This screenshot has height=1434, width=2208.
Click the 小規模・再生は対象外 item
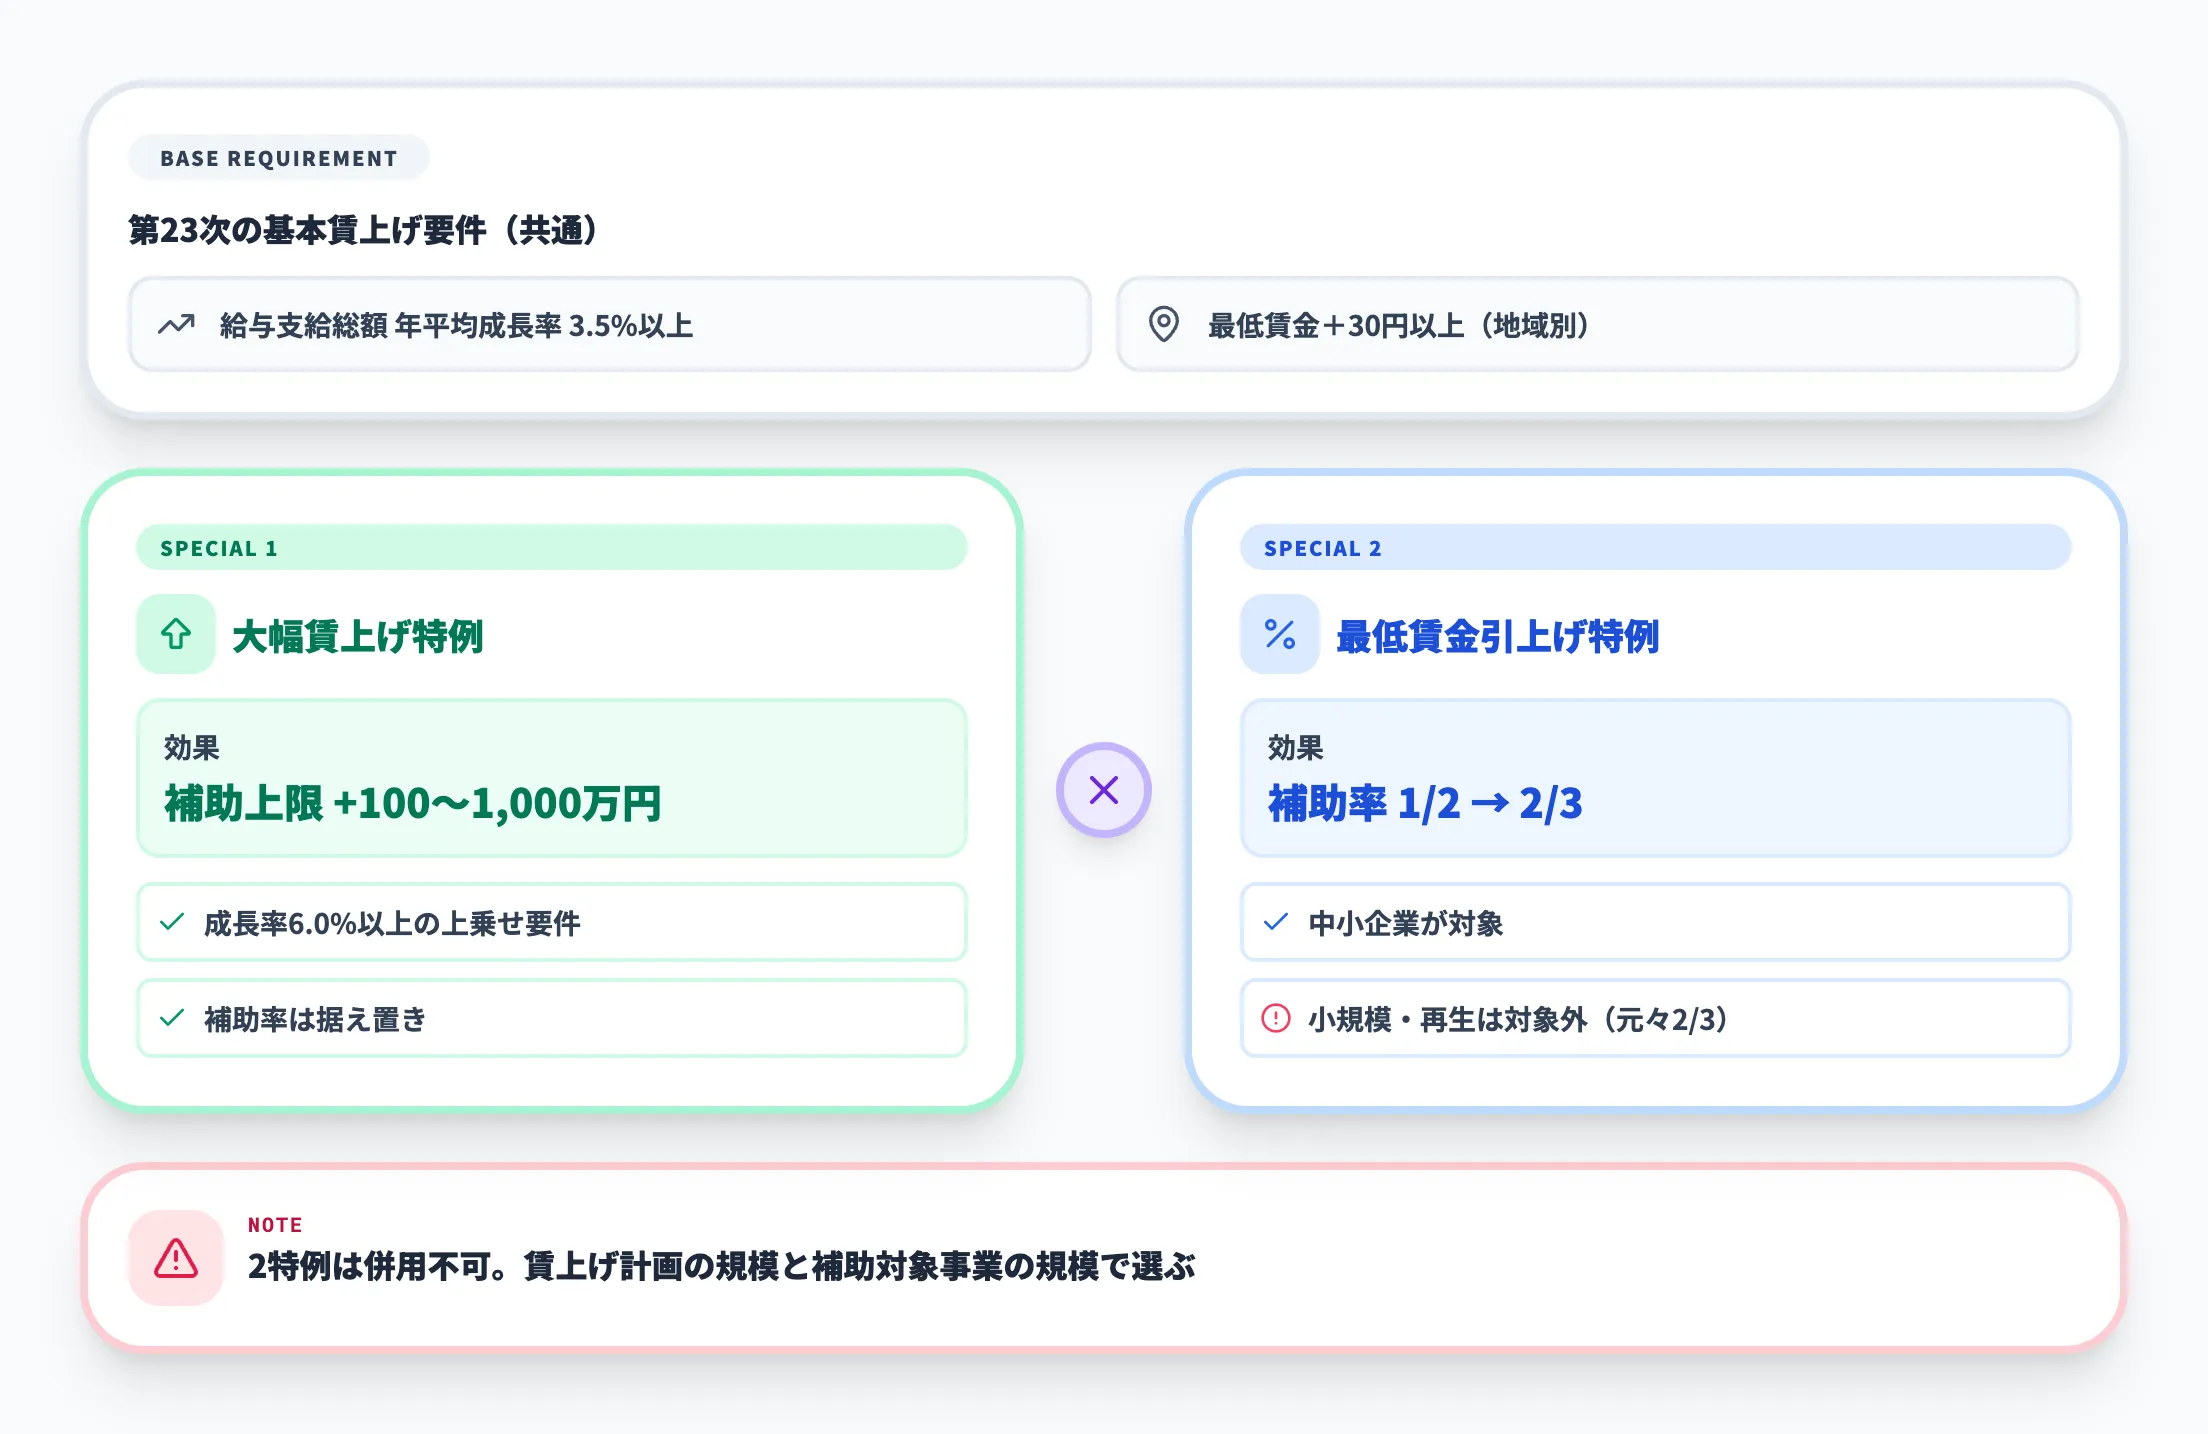(x=1654, y=1018)
